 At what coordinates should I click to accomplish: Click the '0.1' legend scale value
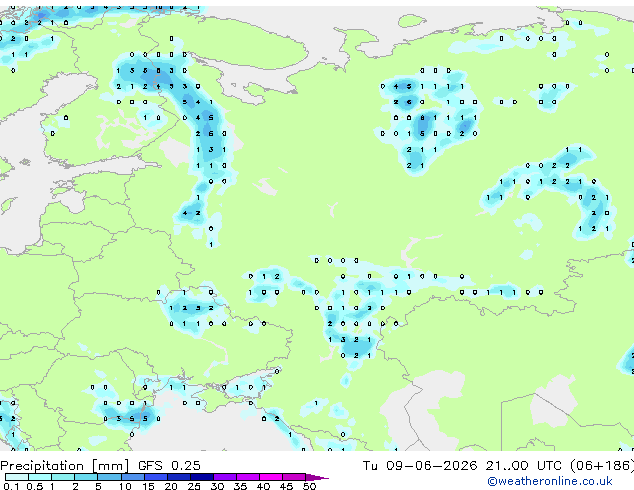(x=11, y=486)
